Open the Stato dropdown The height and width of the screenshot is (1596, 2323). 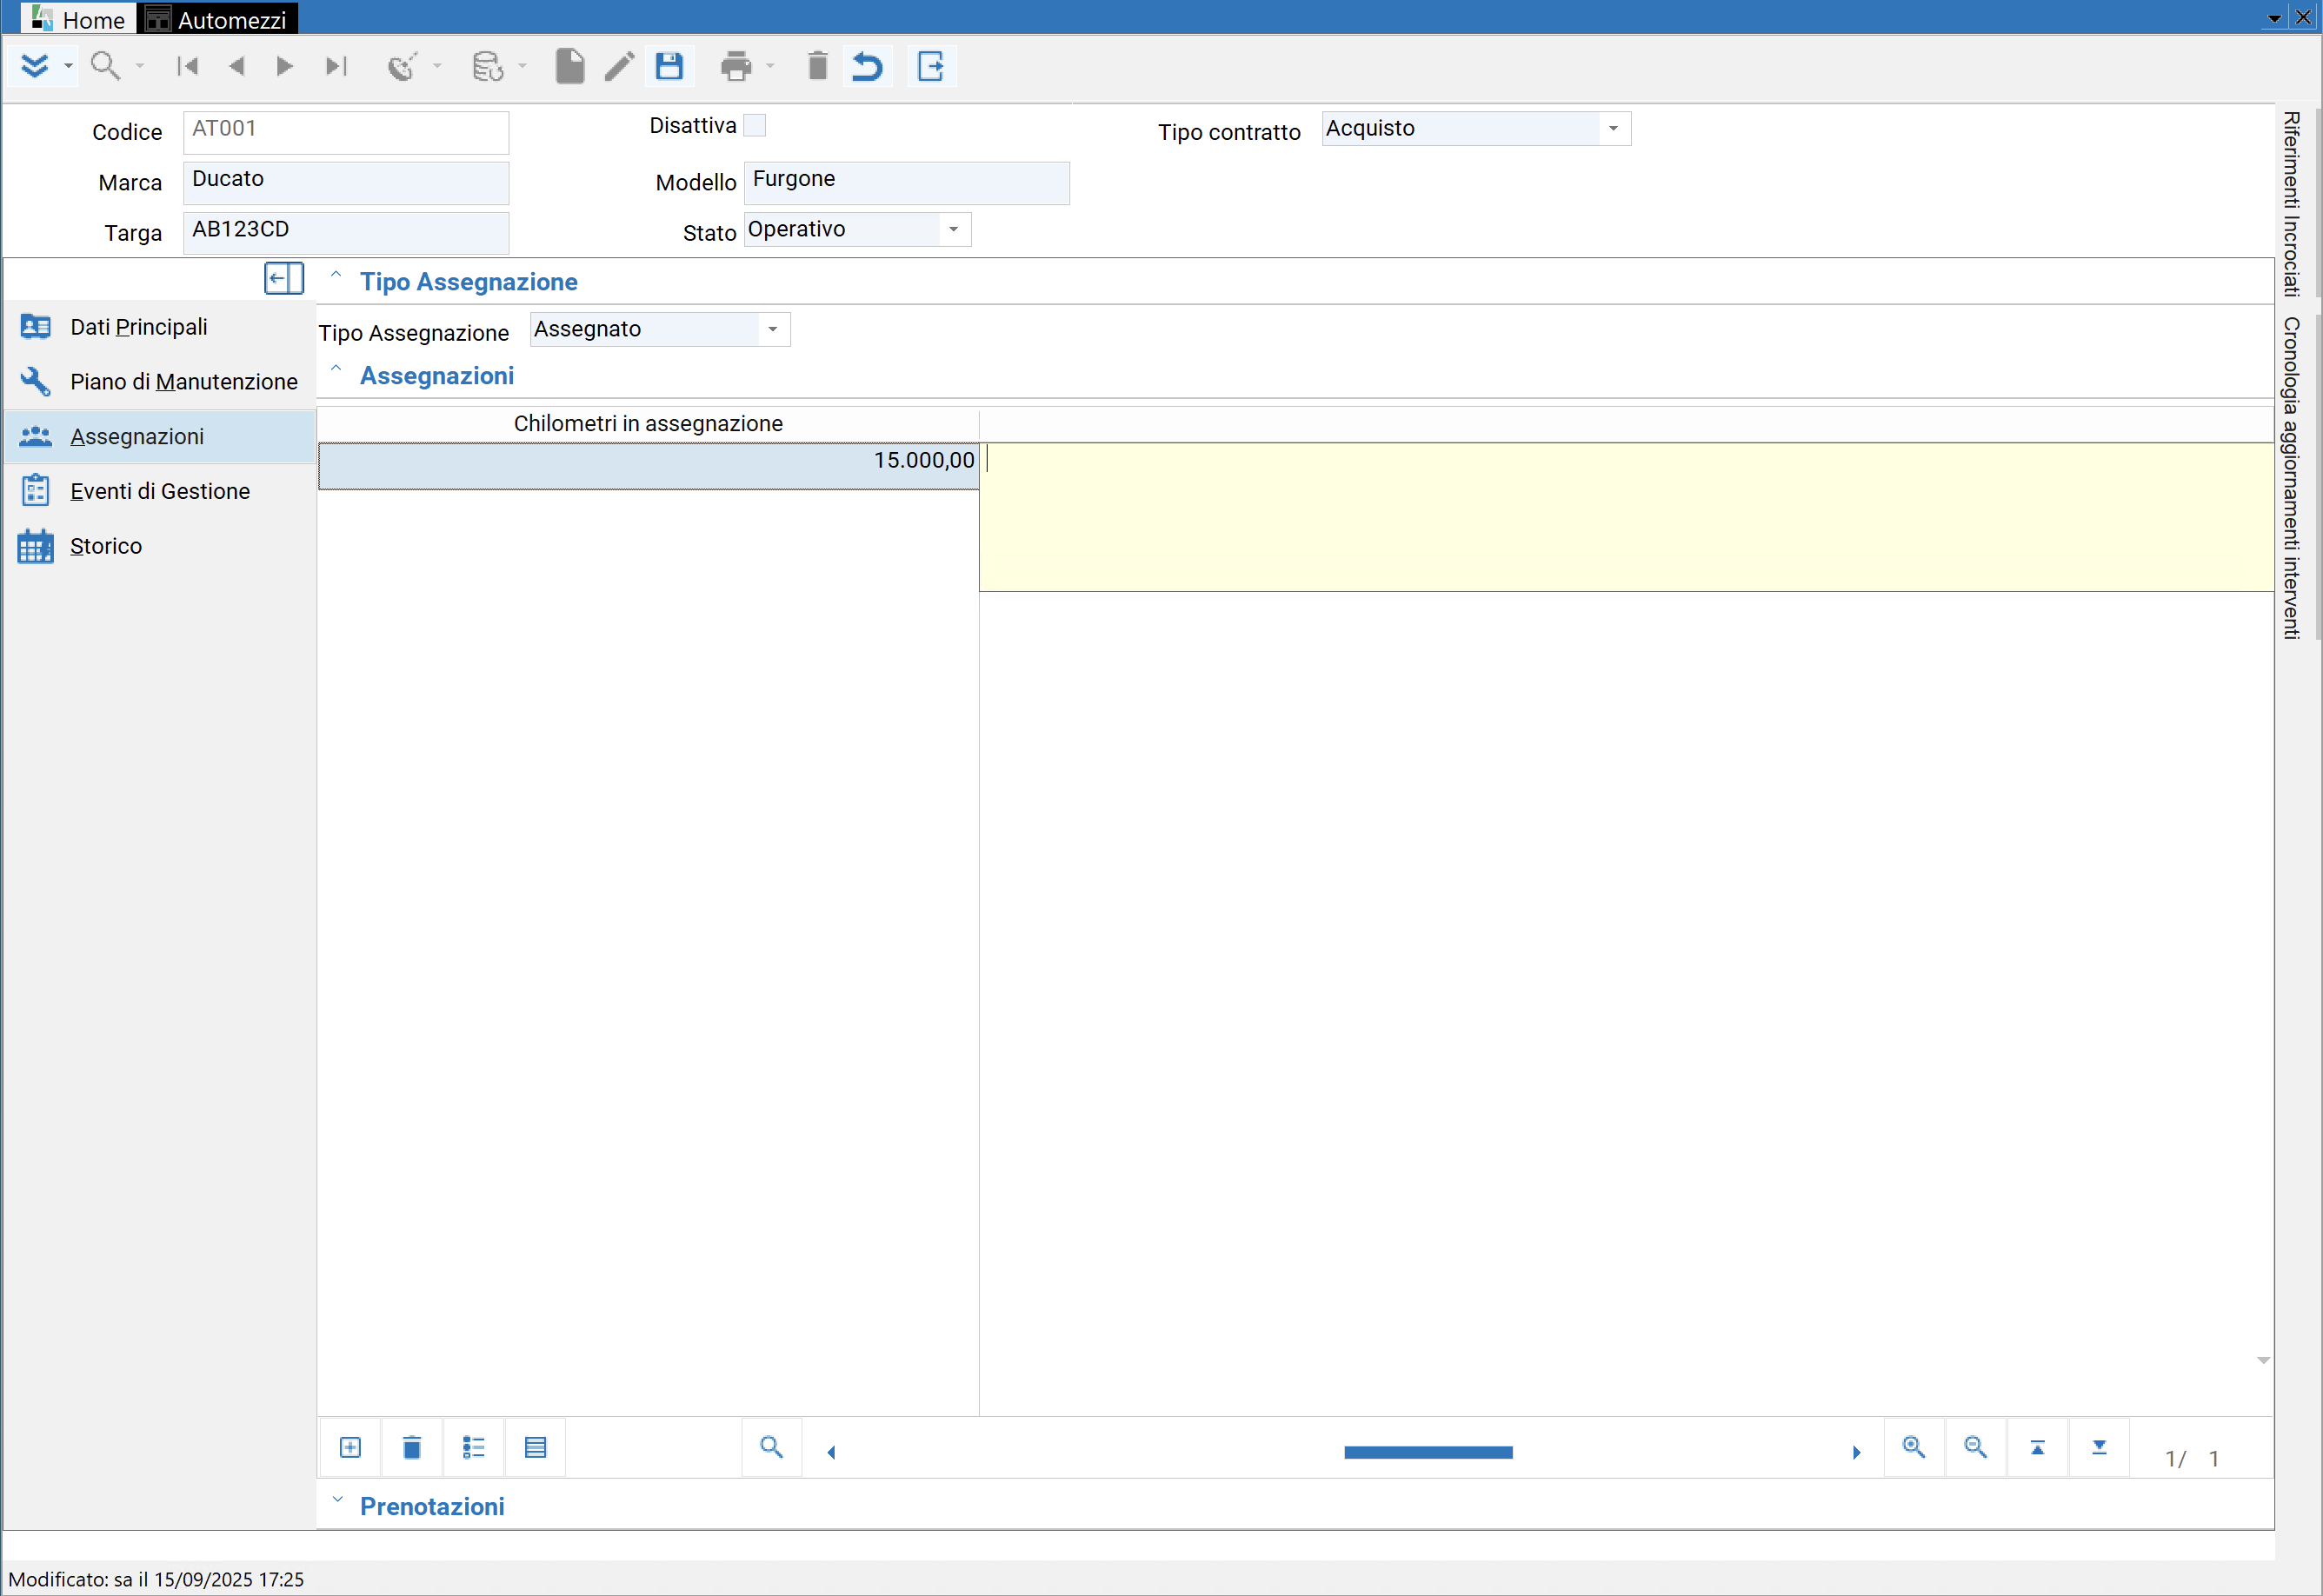tap(954, 229)
